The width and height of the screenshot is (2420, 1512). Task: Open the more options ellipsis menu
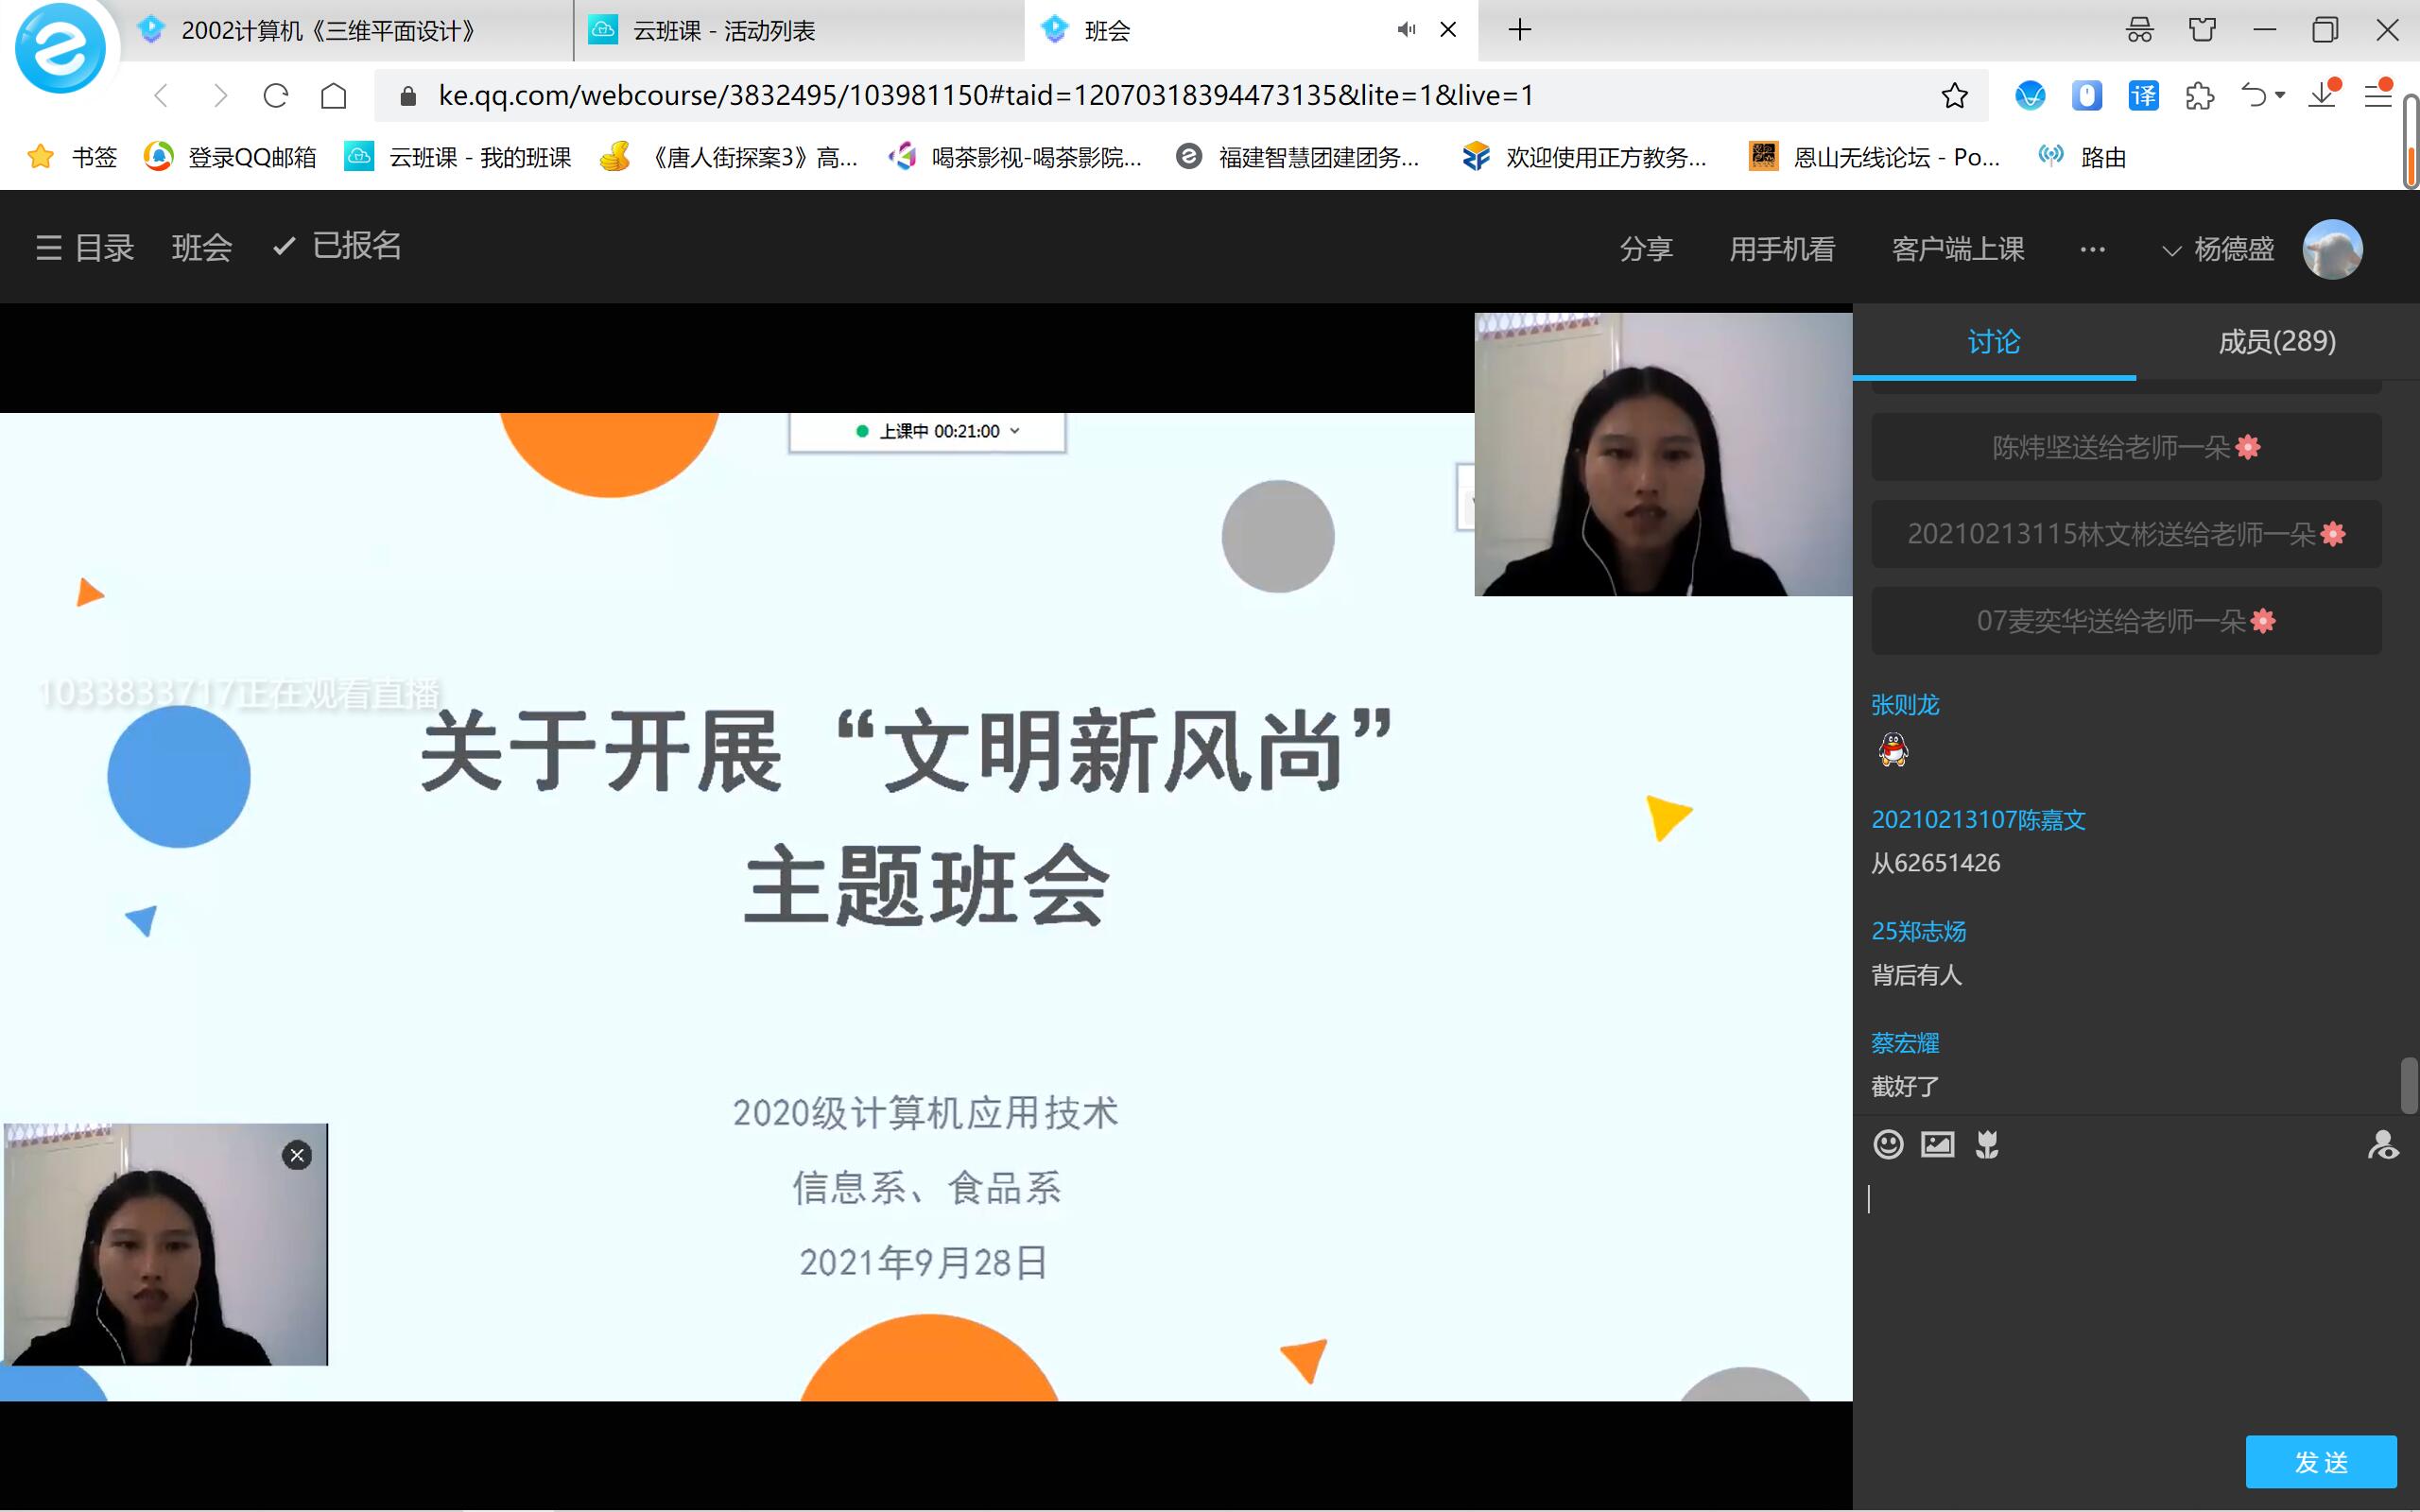point(2092,249)
